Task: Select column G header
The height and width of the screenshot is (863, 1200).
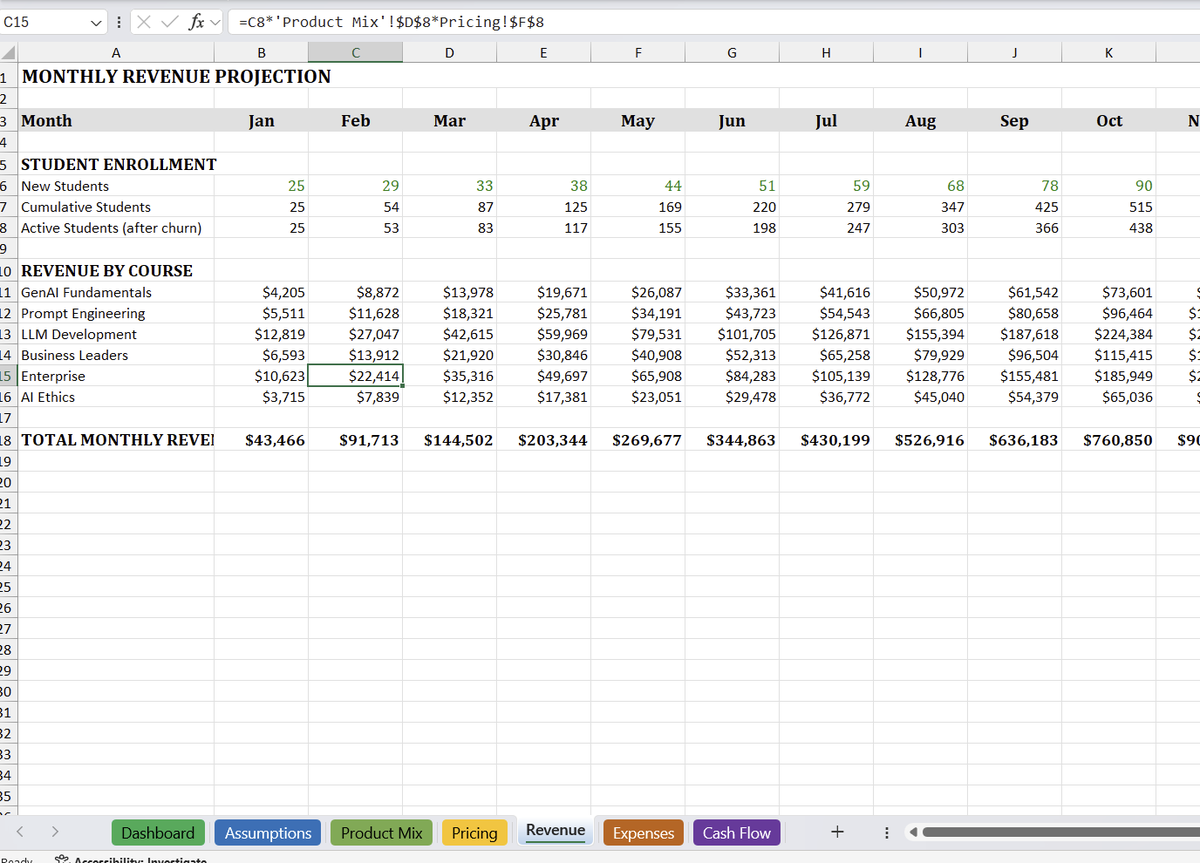Action: click(x=732, y=54)
